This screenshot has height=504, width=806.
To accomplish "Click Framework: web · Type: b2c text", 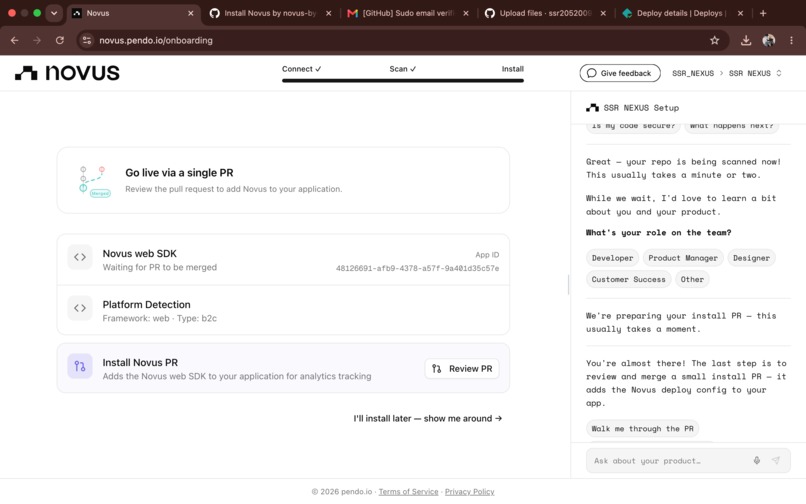I will [x=160, y=318].
